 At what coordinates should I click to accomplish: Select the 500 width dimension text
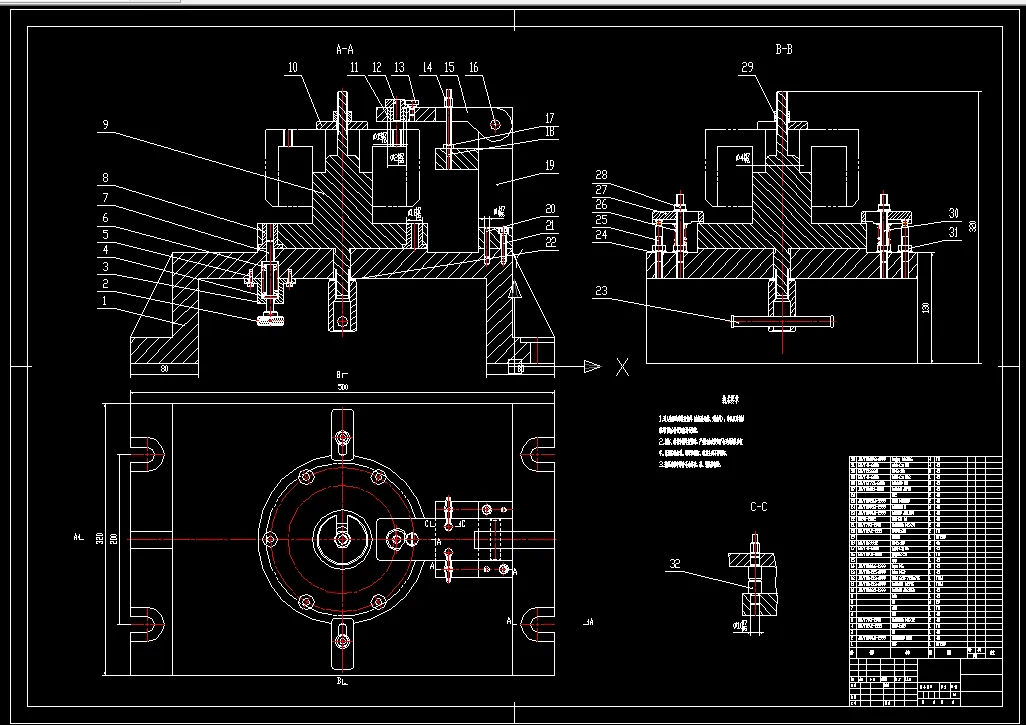[342, 387]
